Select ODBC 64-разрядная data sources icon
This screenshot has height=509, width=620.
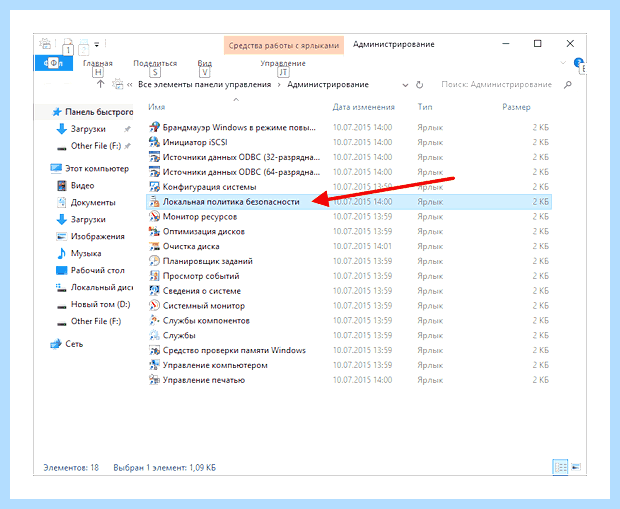click(x=154, y=172)
